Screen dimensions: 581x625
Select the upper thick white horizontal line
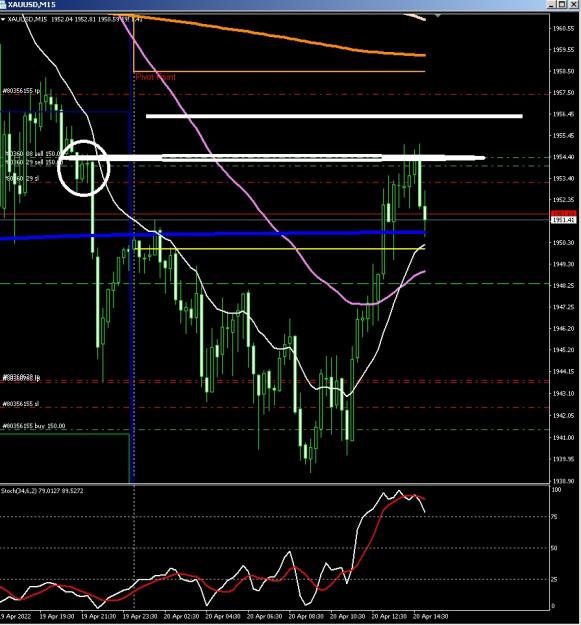(x=334, y=116)
